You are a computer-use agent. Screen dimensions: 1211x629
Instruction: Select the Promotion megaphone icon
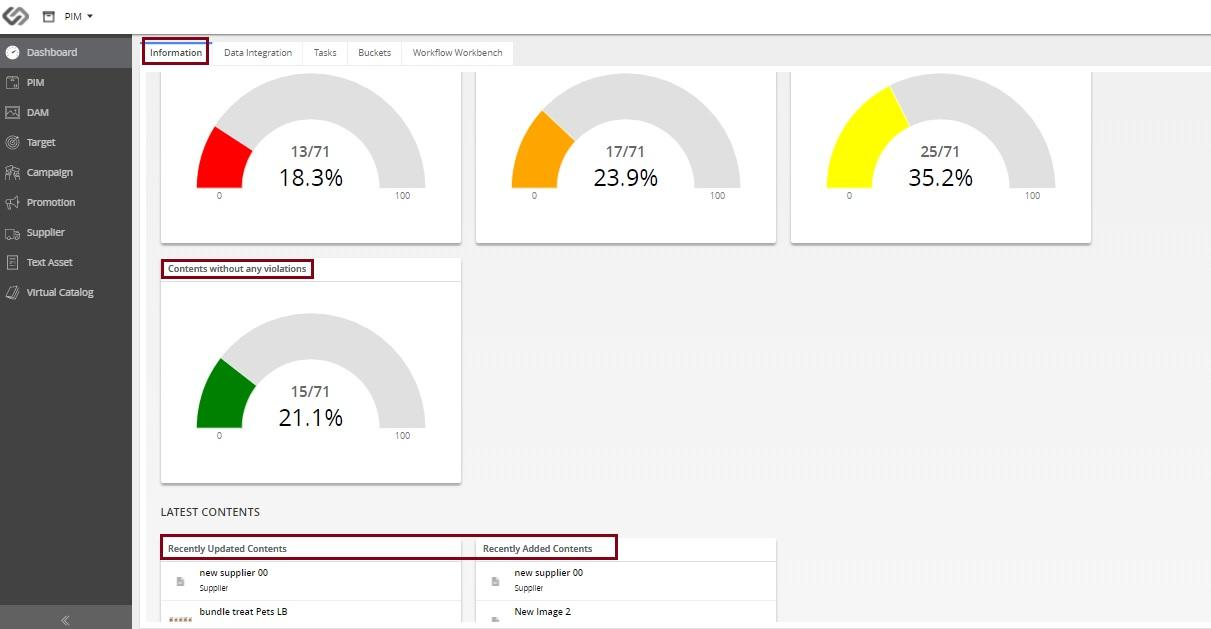(12, 202)
